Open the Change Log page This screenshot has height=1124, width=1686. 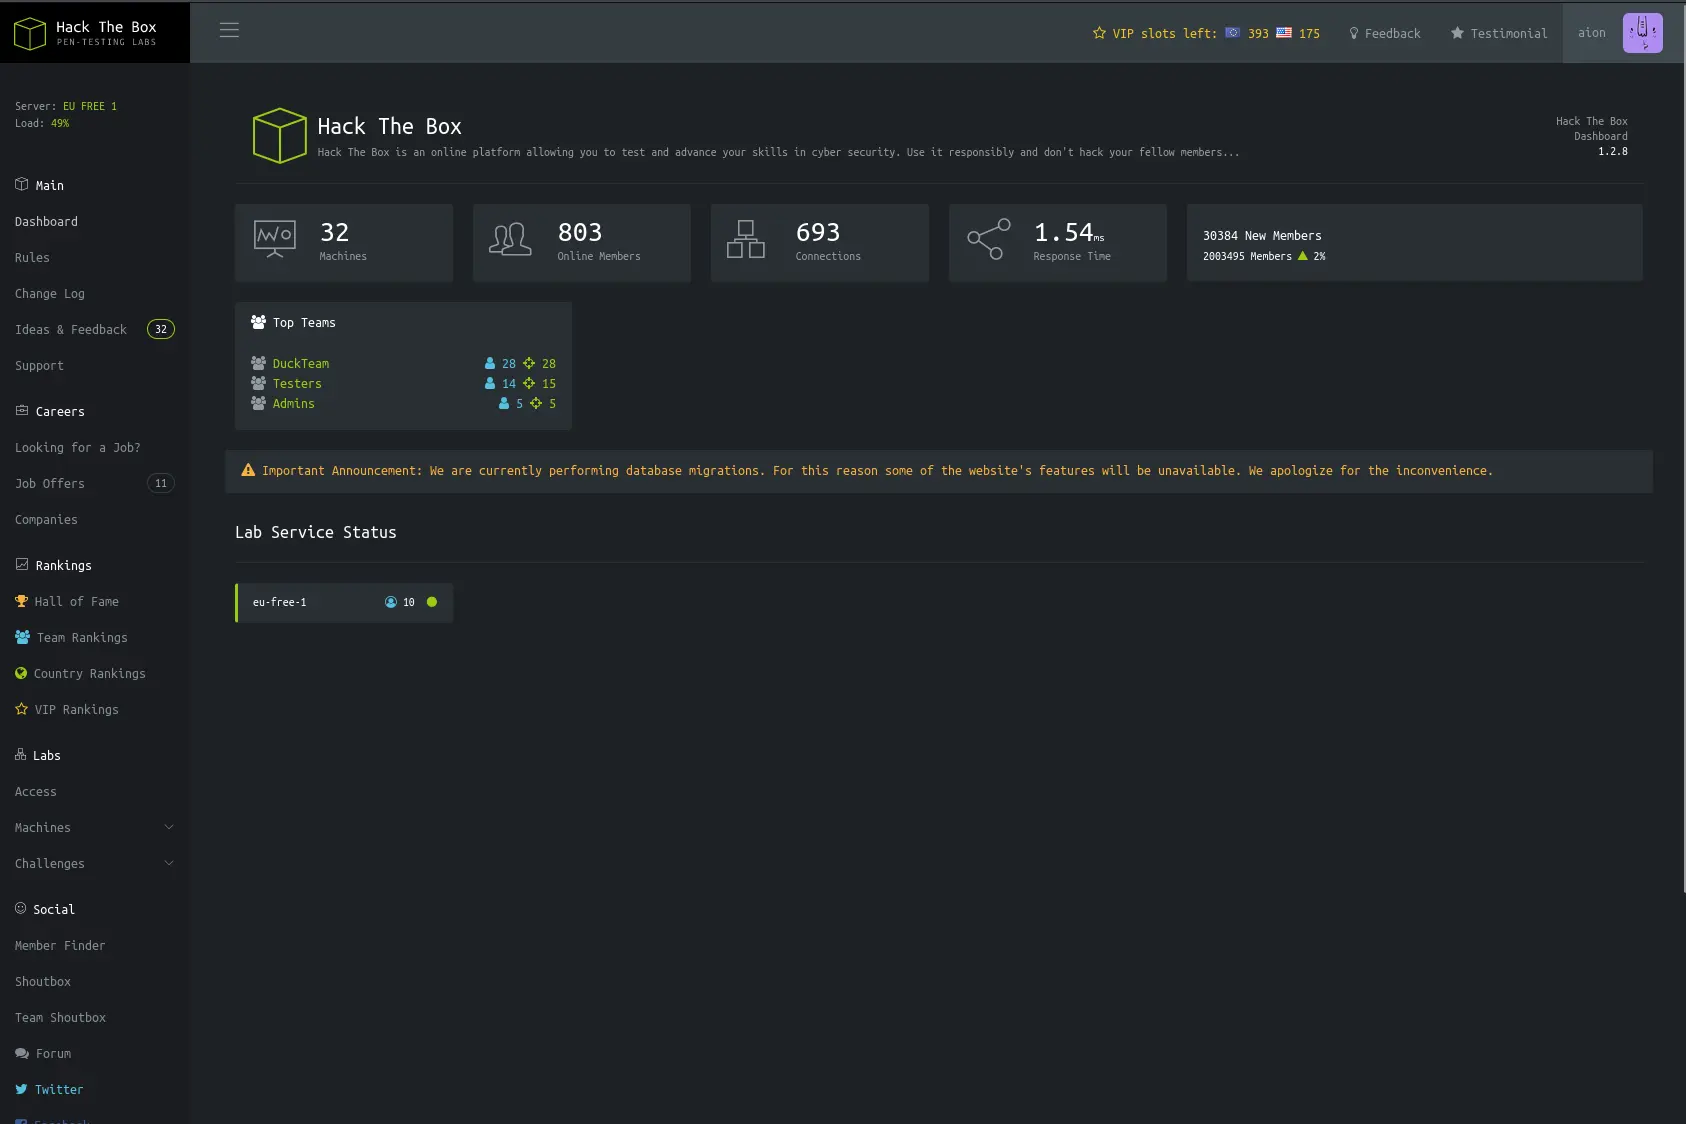[50, 293]
